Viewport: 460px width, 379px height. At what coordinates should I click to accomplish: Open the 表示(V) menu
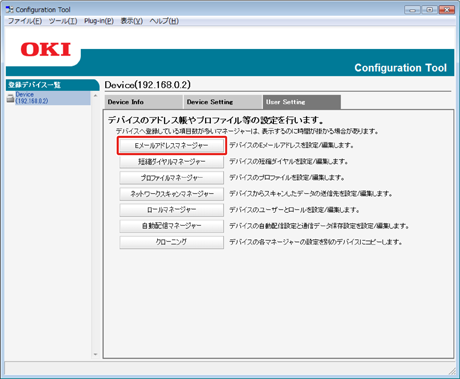(x=132, y=21)
